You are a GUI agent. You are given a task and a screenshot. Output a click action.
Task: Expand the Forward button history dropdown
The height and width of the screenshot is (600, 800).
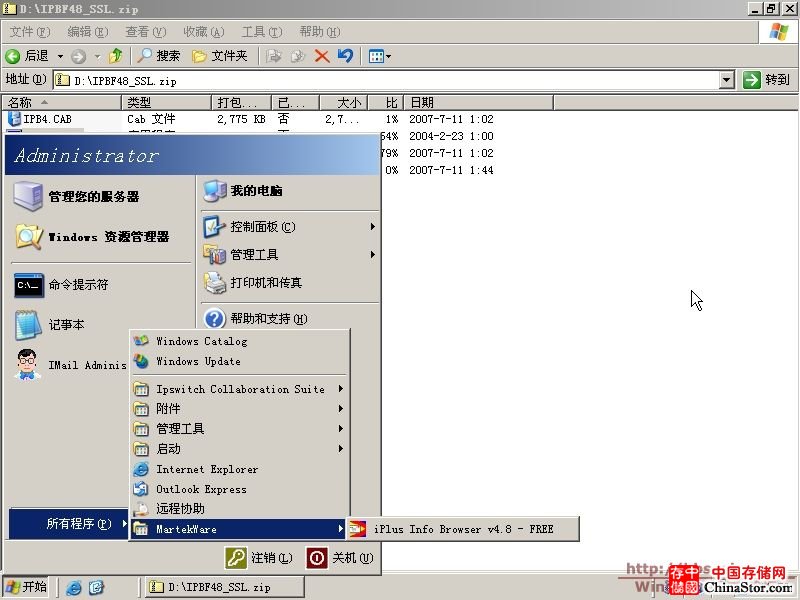click(x=97, y=56)
